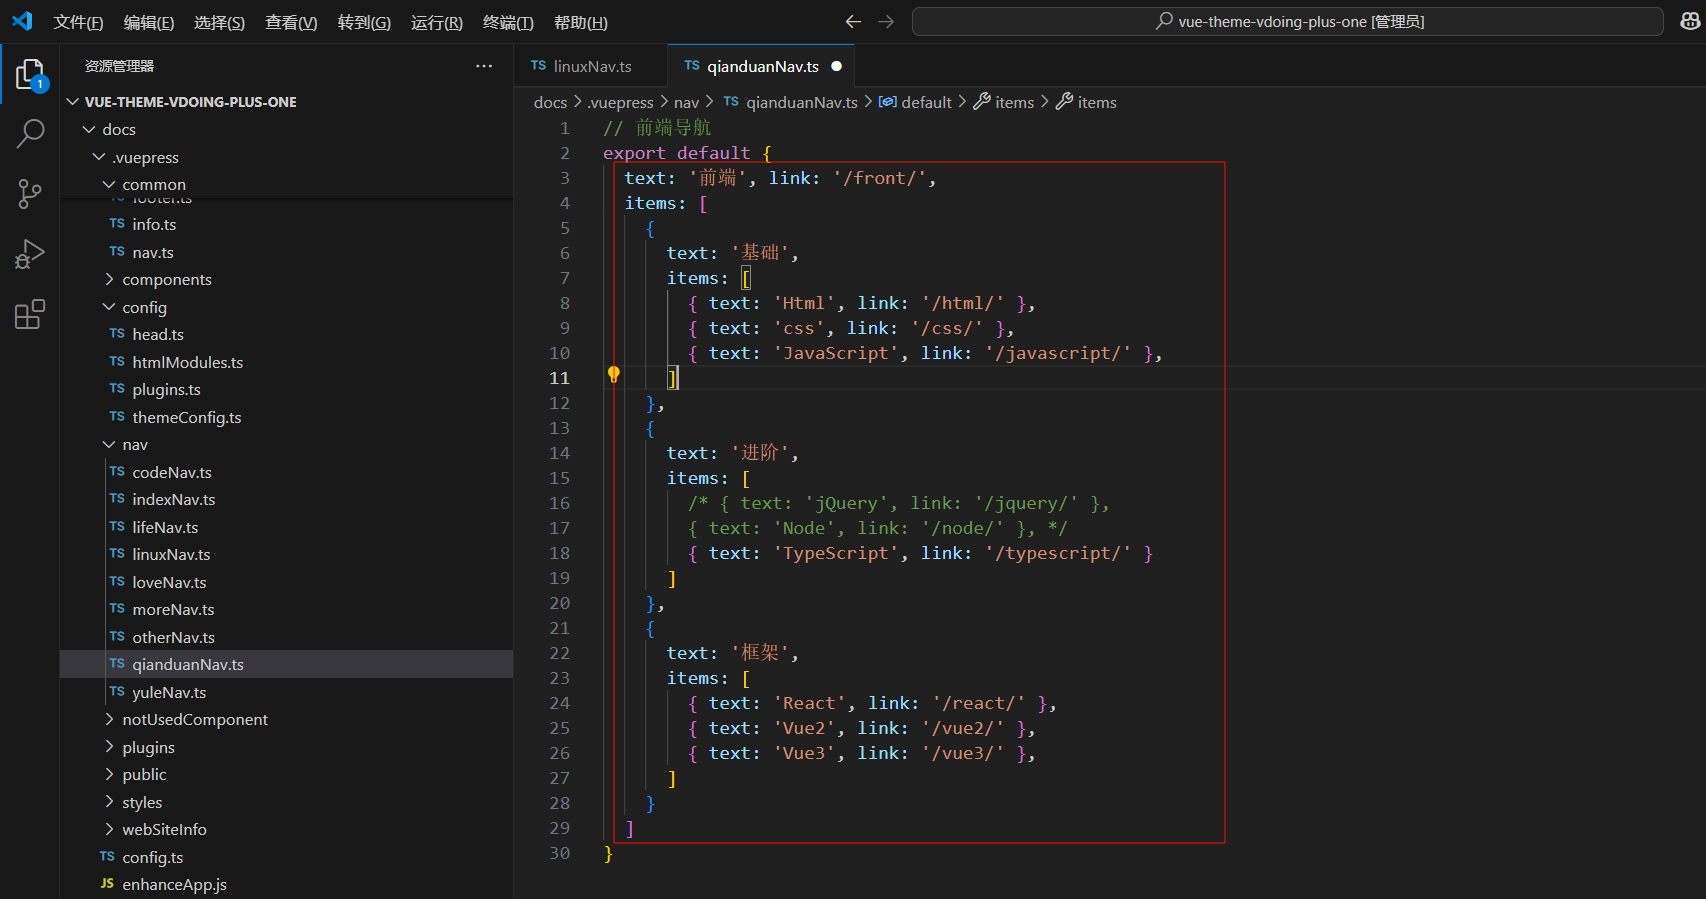Open the 终端(T) menu

pos(508,22)
